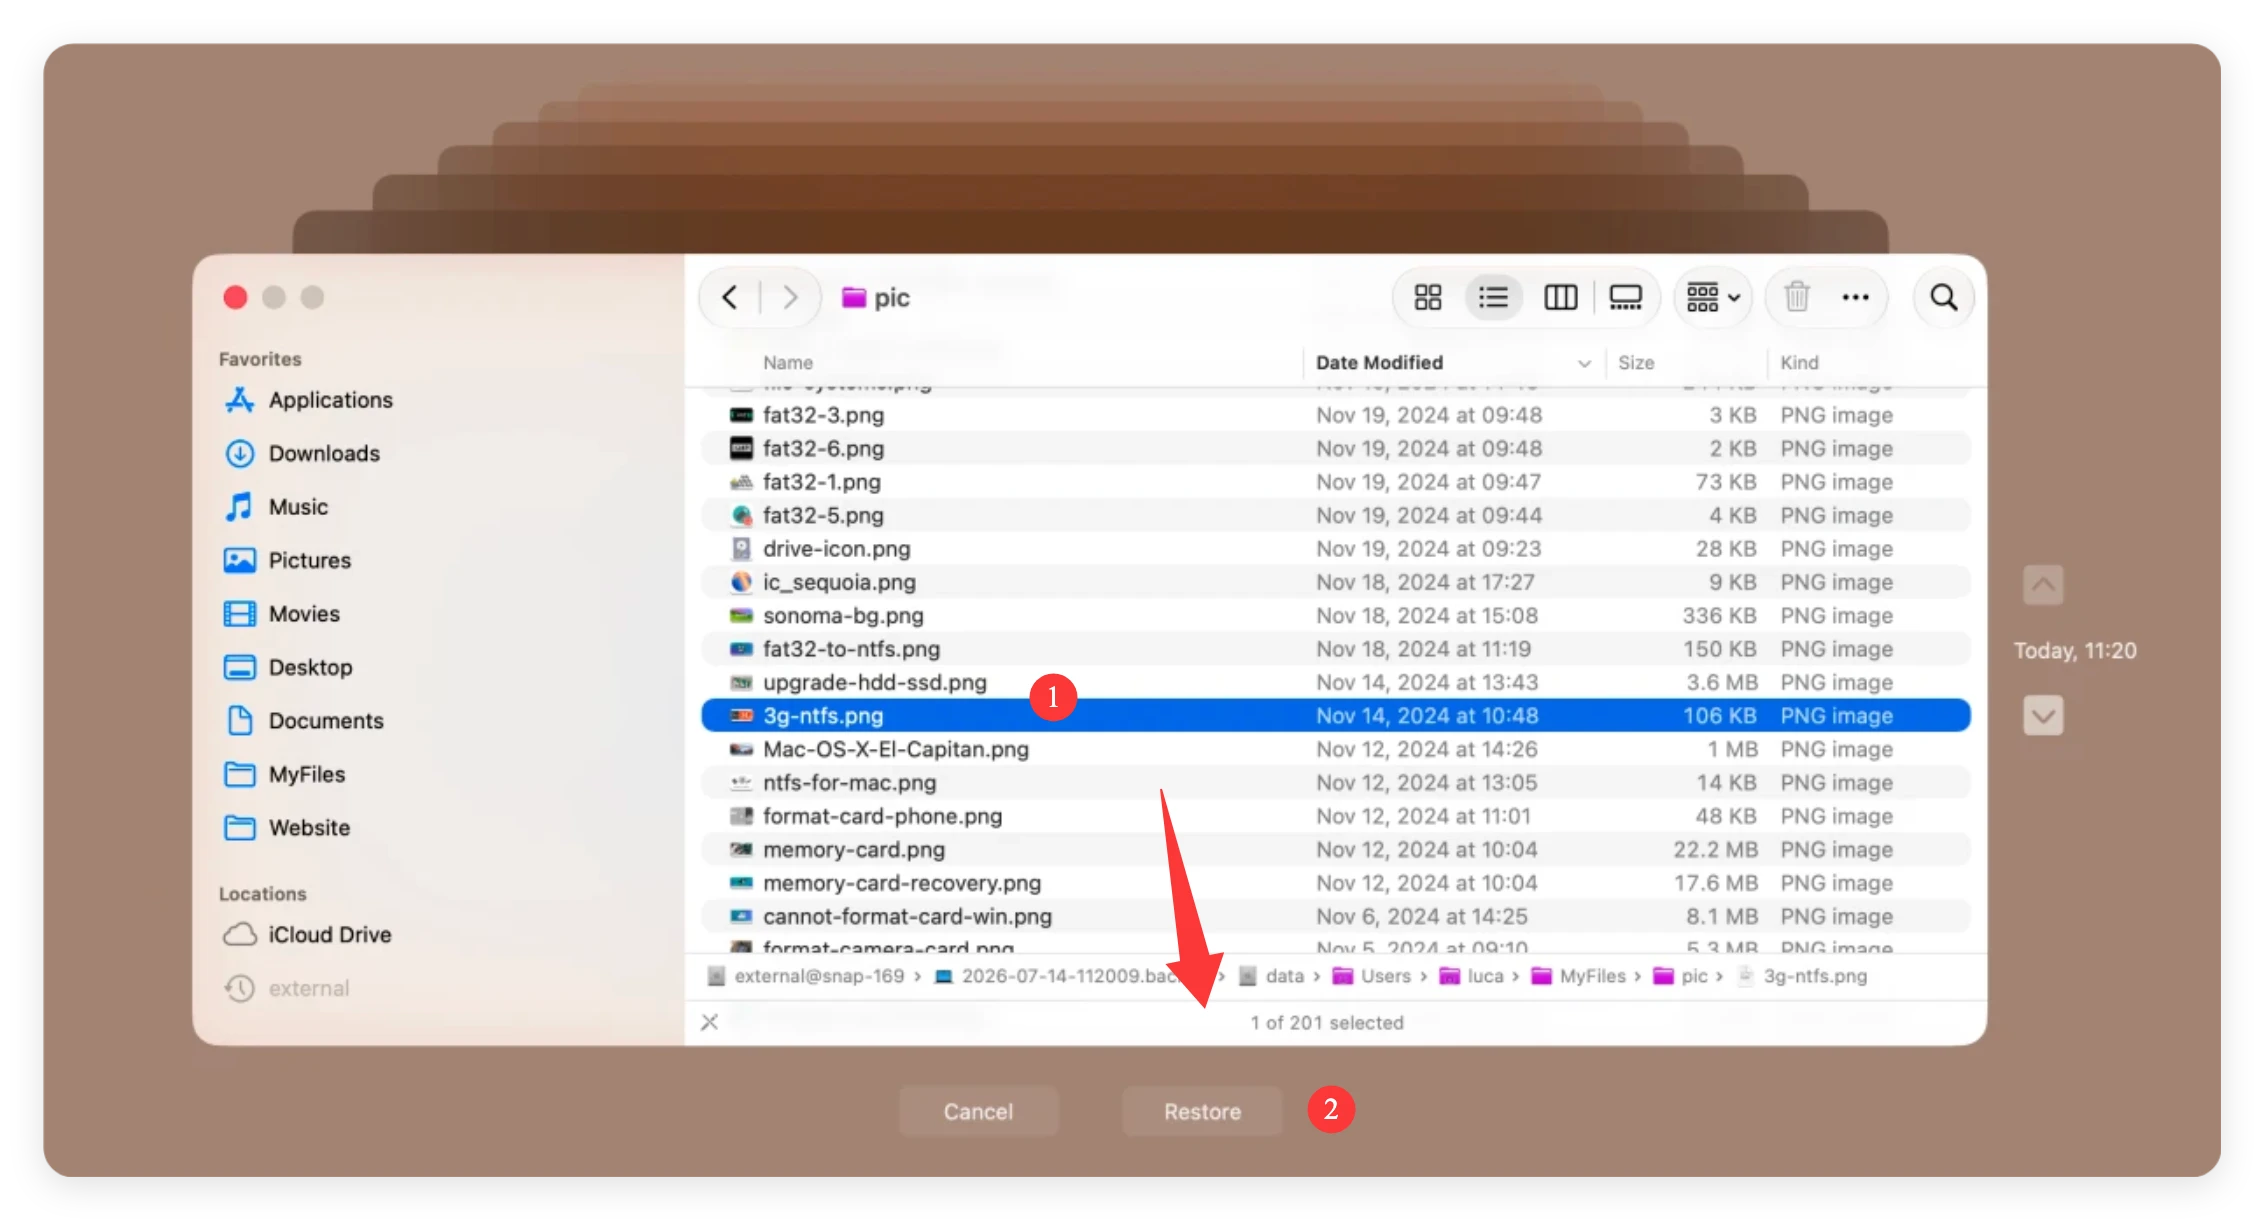Open Music in the sidebar
Image resolution: width=2264 pixels, height=1220 pixels.
(x=276, y=507)
